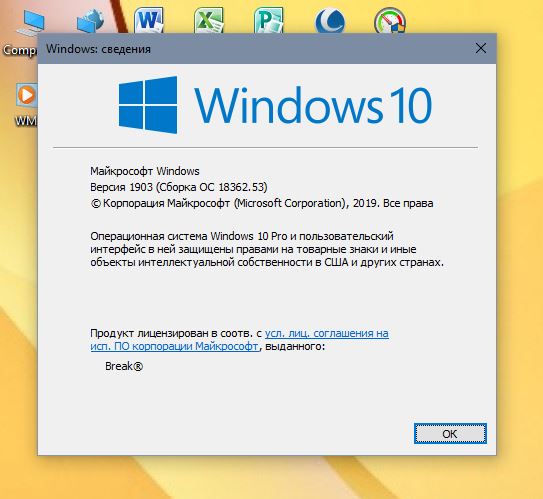
Task: Click the Windows 10 logo image
Action: [x=275, y=105]
